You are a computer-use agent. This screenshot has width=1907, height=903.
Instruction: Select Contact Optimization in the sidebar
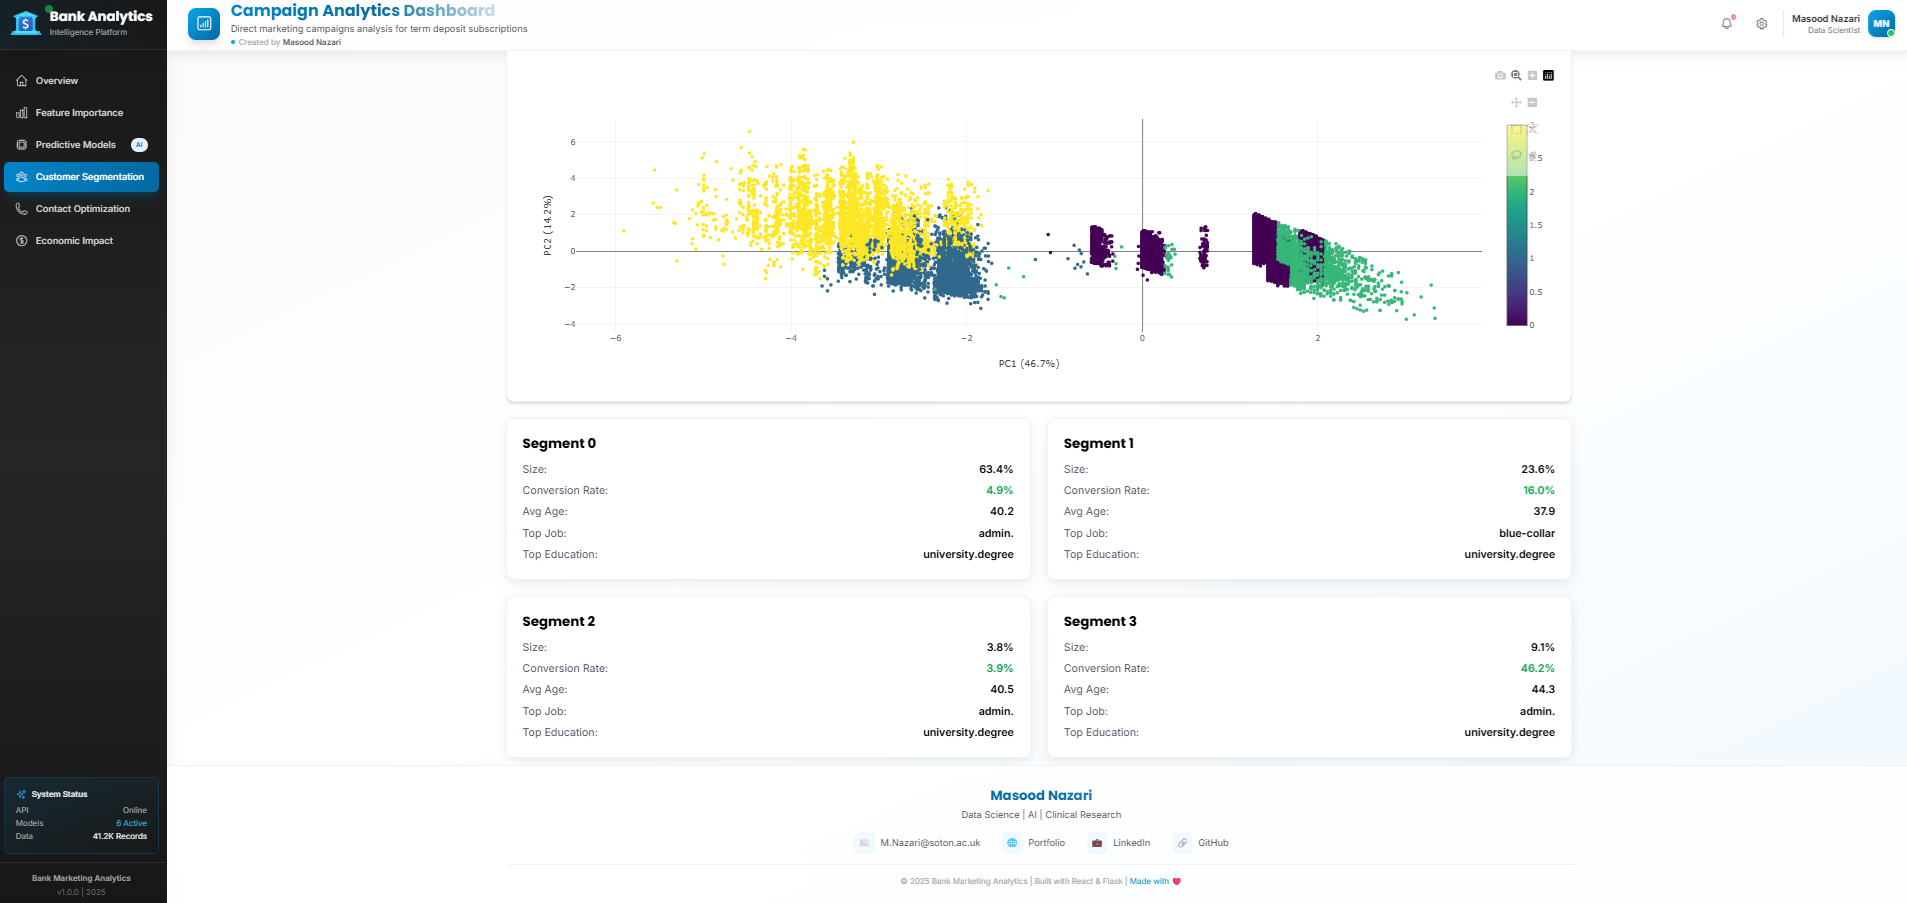coord(81,209)
